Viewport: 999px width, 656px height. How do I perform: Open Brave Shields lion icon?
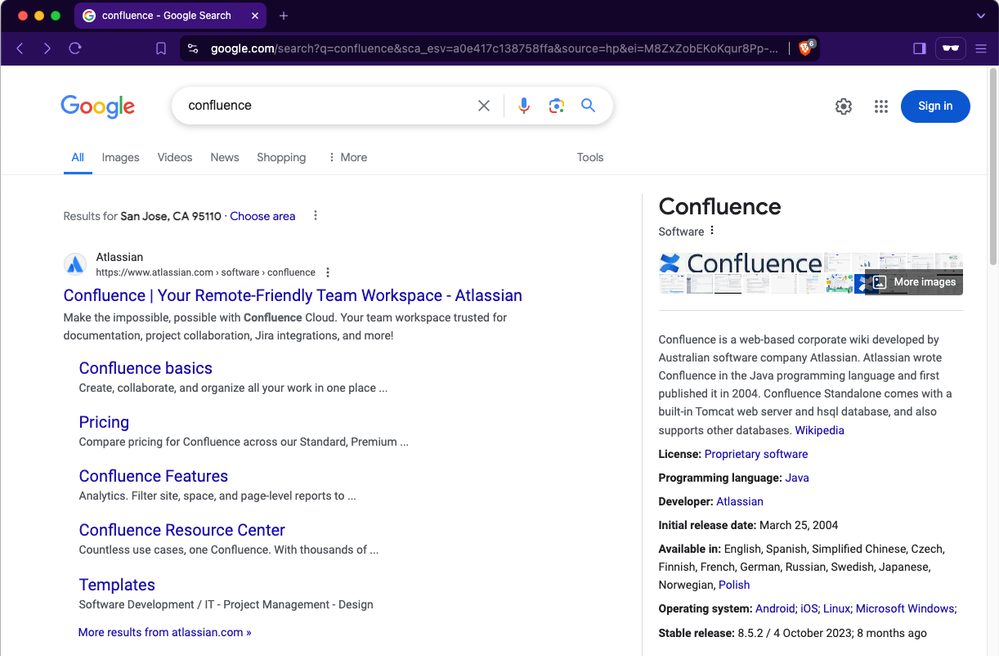805,48
